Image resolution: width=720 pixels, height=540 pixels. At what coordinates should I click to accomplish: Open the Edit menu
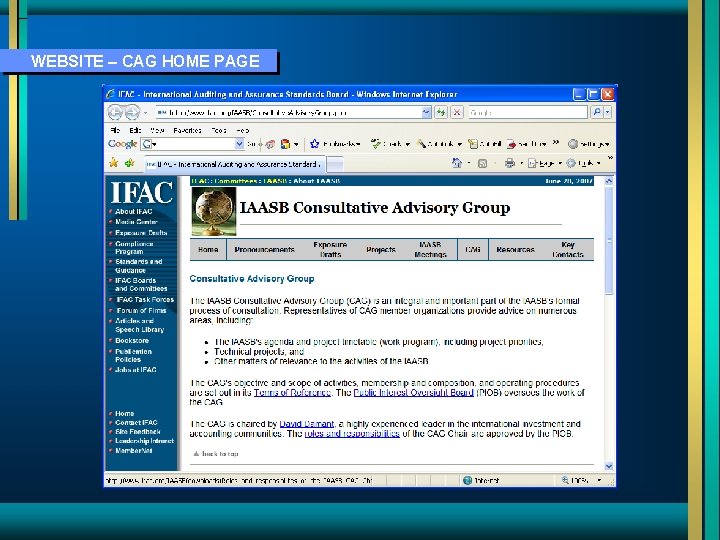tap(135, 130)
